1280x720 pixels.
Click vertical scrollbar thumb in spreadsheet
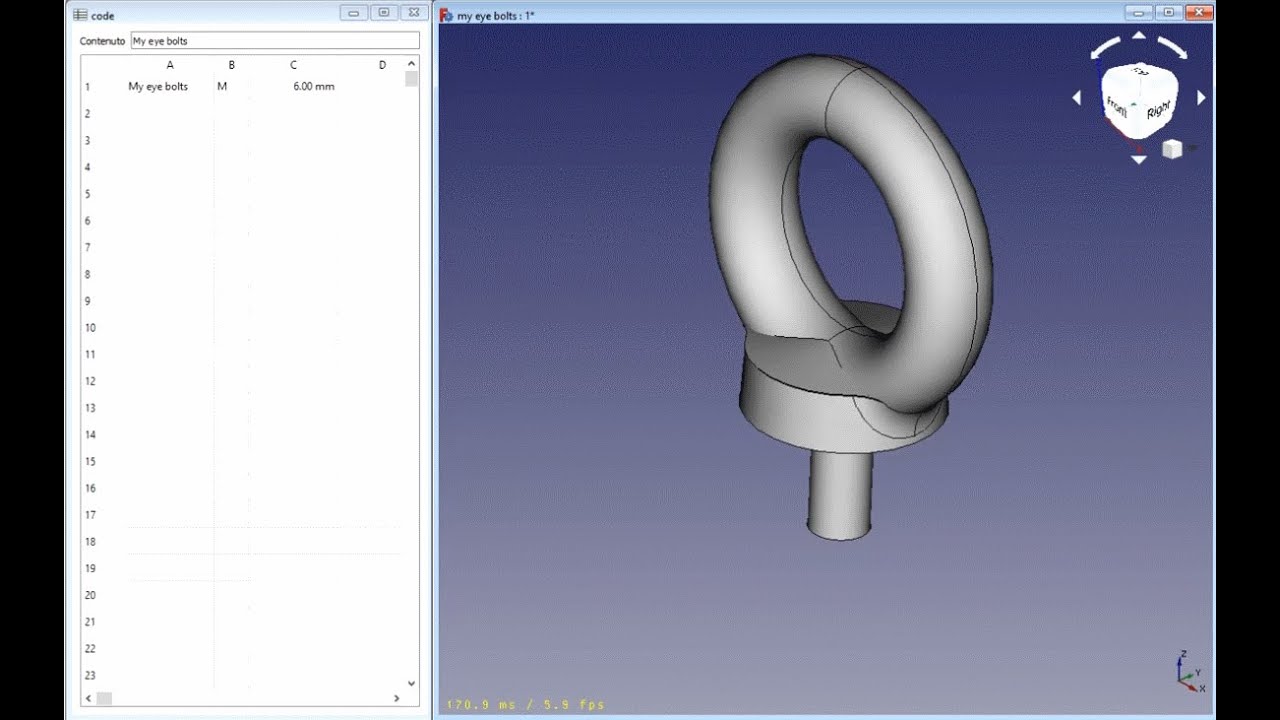pyautogui.click(x=411, y=79)
